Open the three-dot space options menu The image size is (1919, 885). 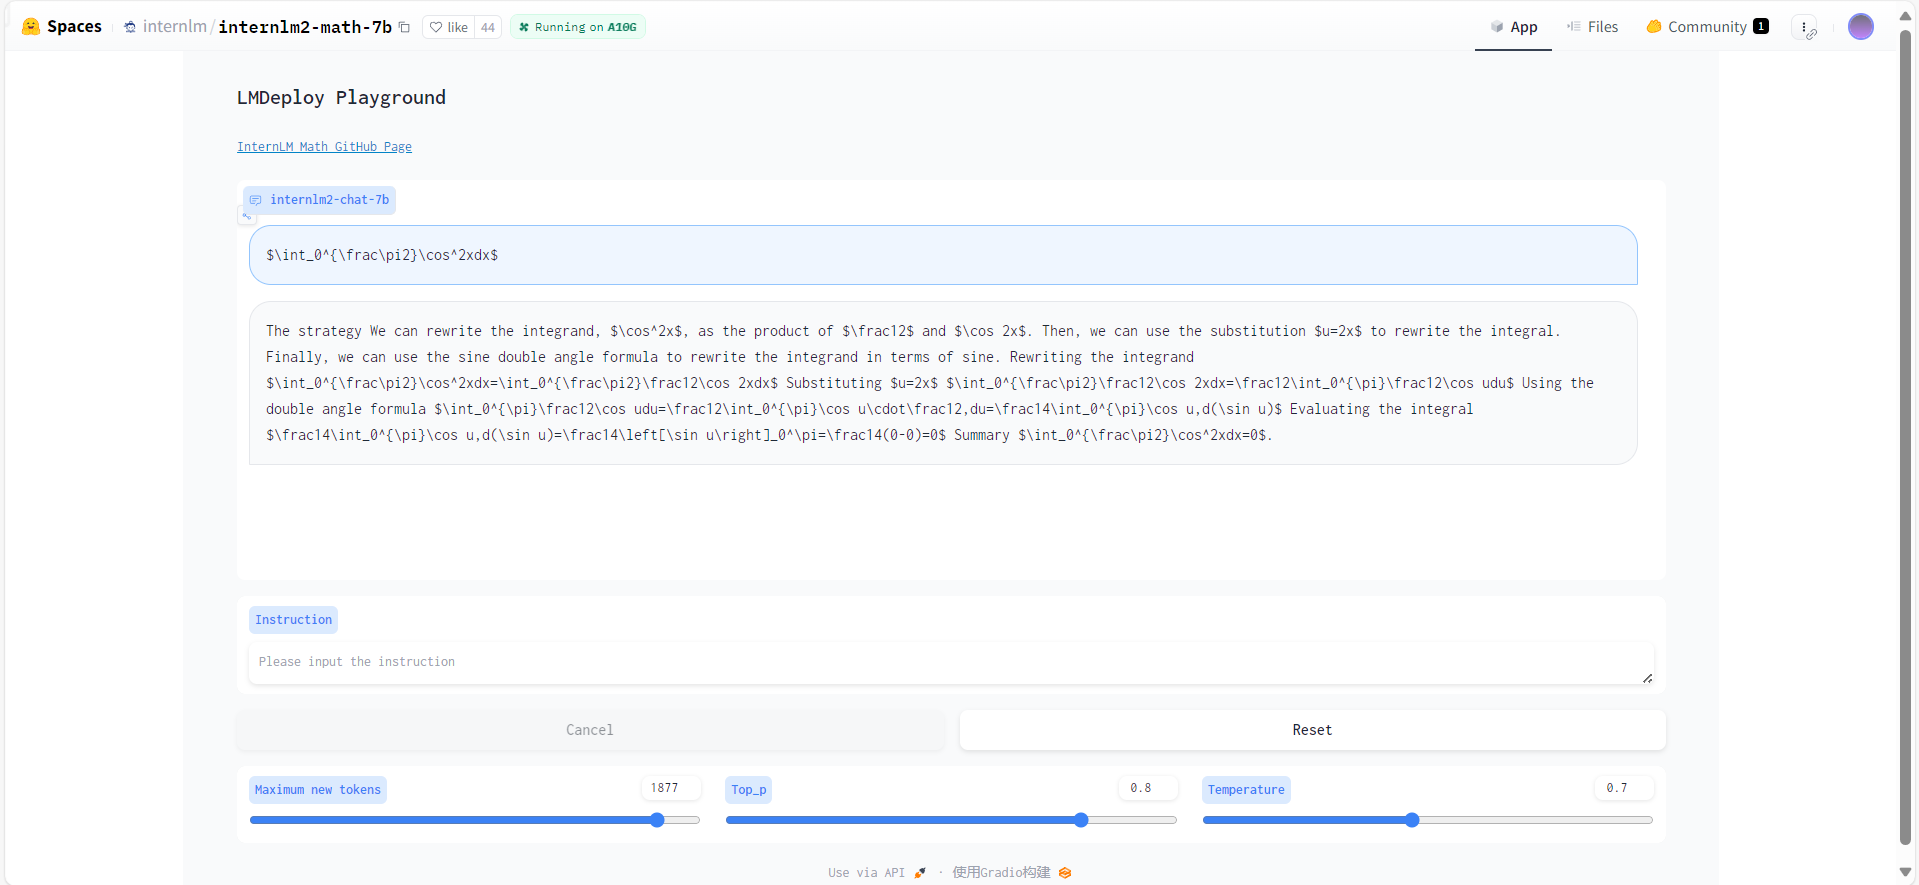1804,27
